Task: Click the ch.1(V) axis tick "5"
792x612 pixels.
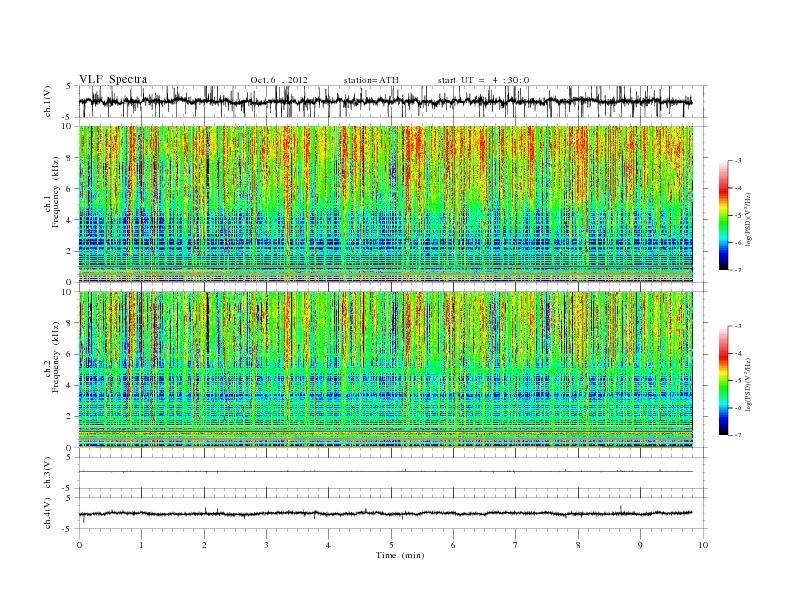Action: tap(69, 86)
